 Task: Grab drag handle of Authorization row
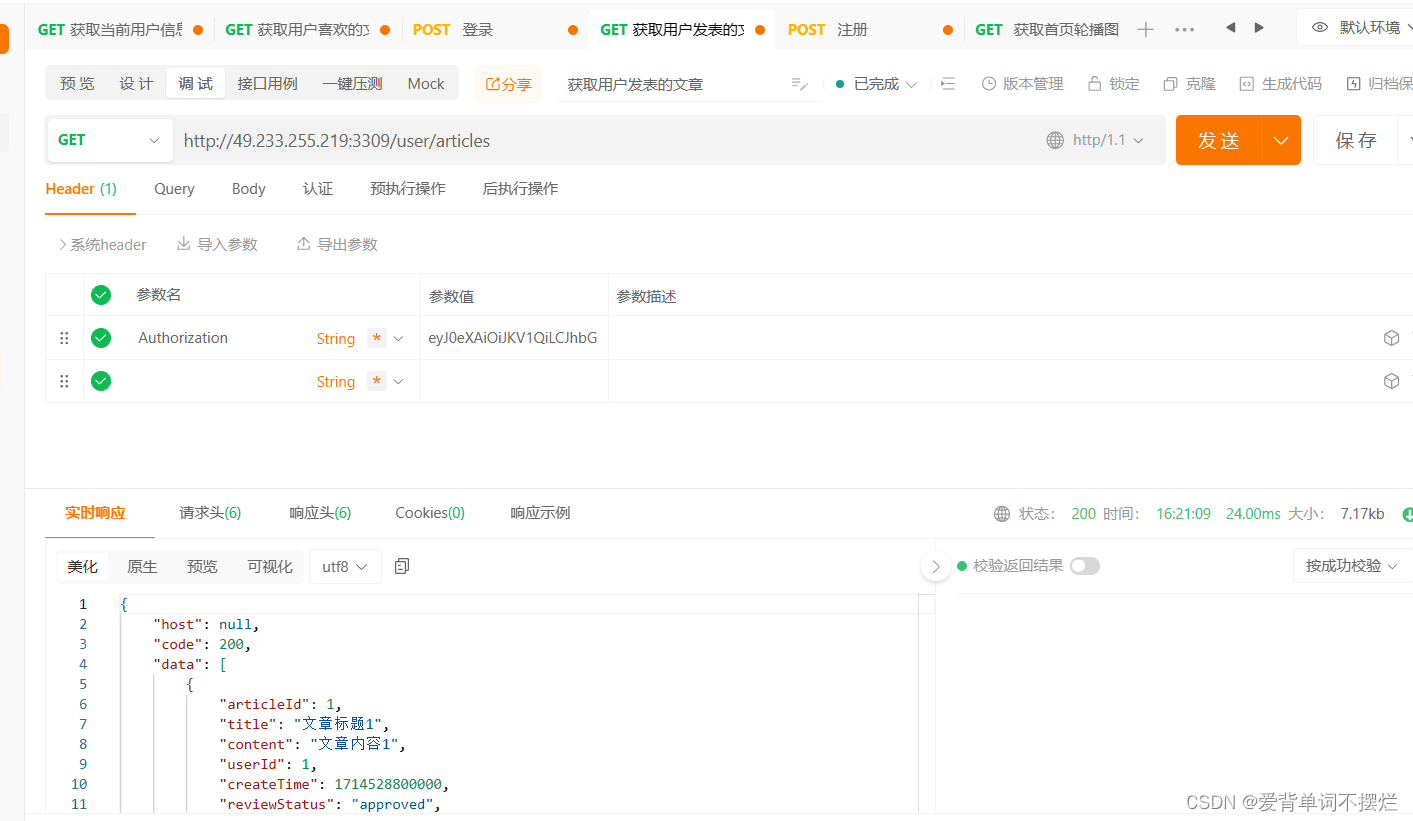64,338
